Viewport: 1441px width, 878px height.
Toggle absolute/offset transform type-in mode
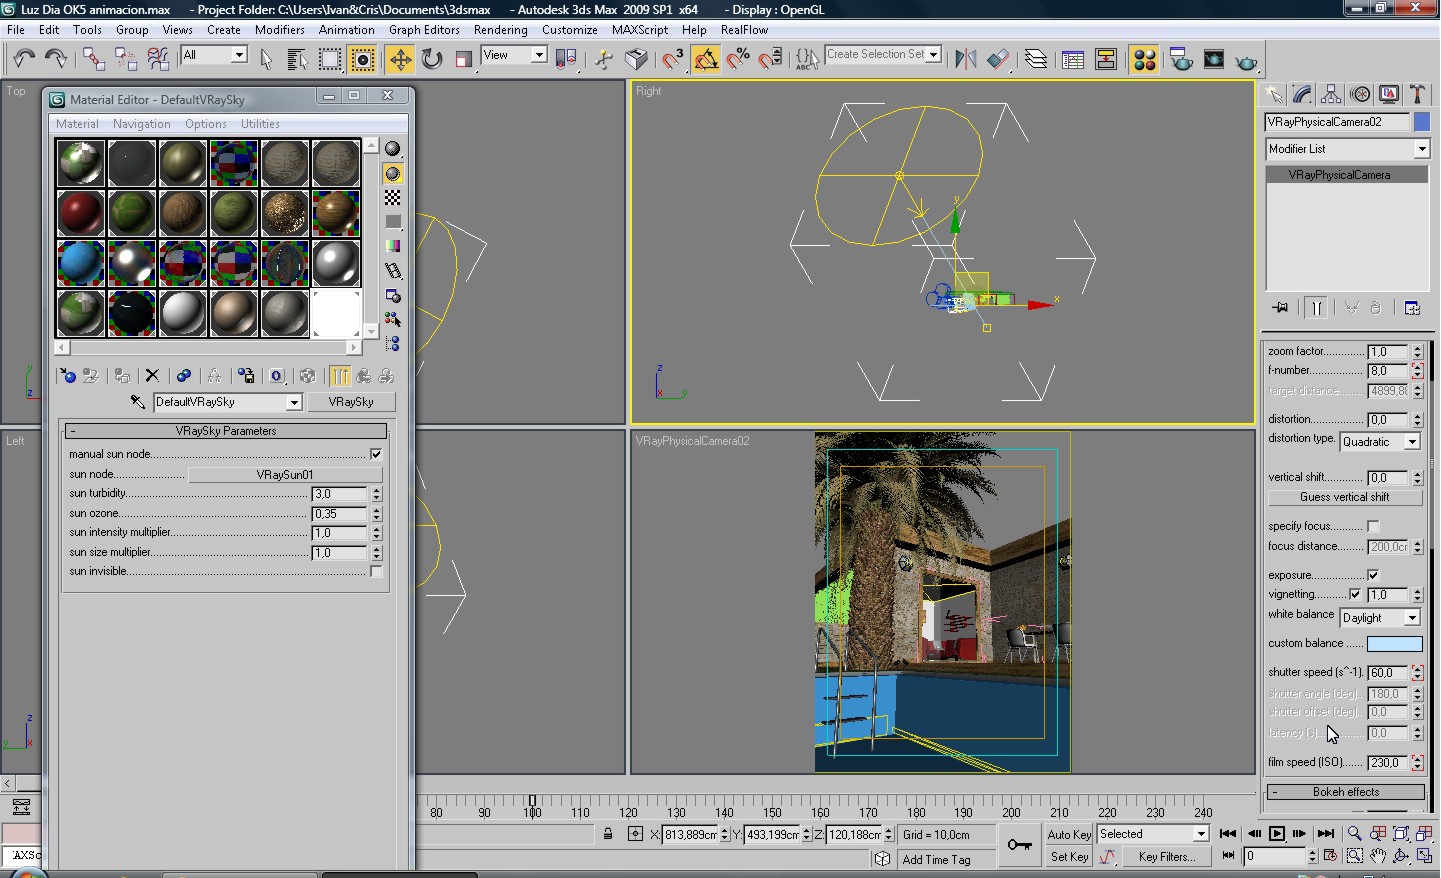[635, 834]
